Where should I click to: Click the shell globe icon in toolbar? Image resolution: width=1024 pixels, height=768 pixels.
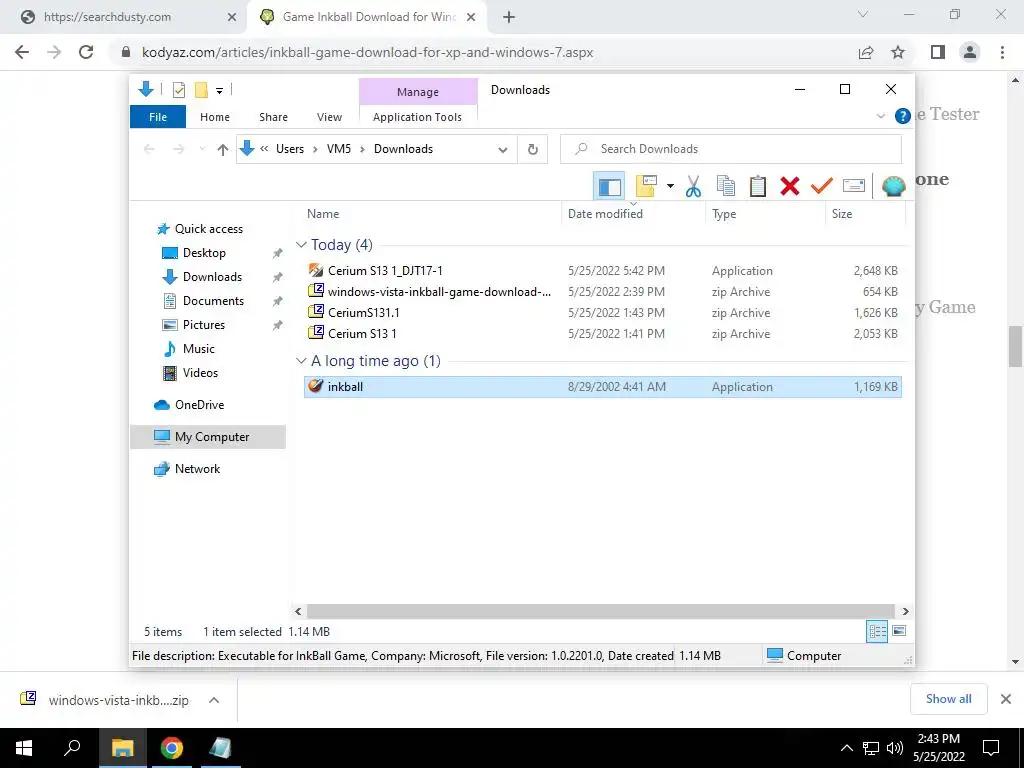click(x=893, y=187)
